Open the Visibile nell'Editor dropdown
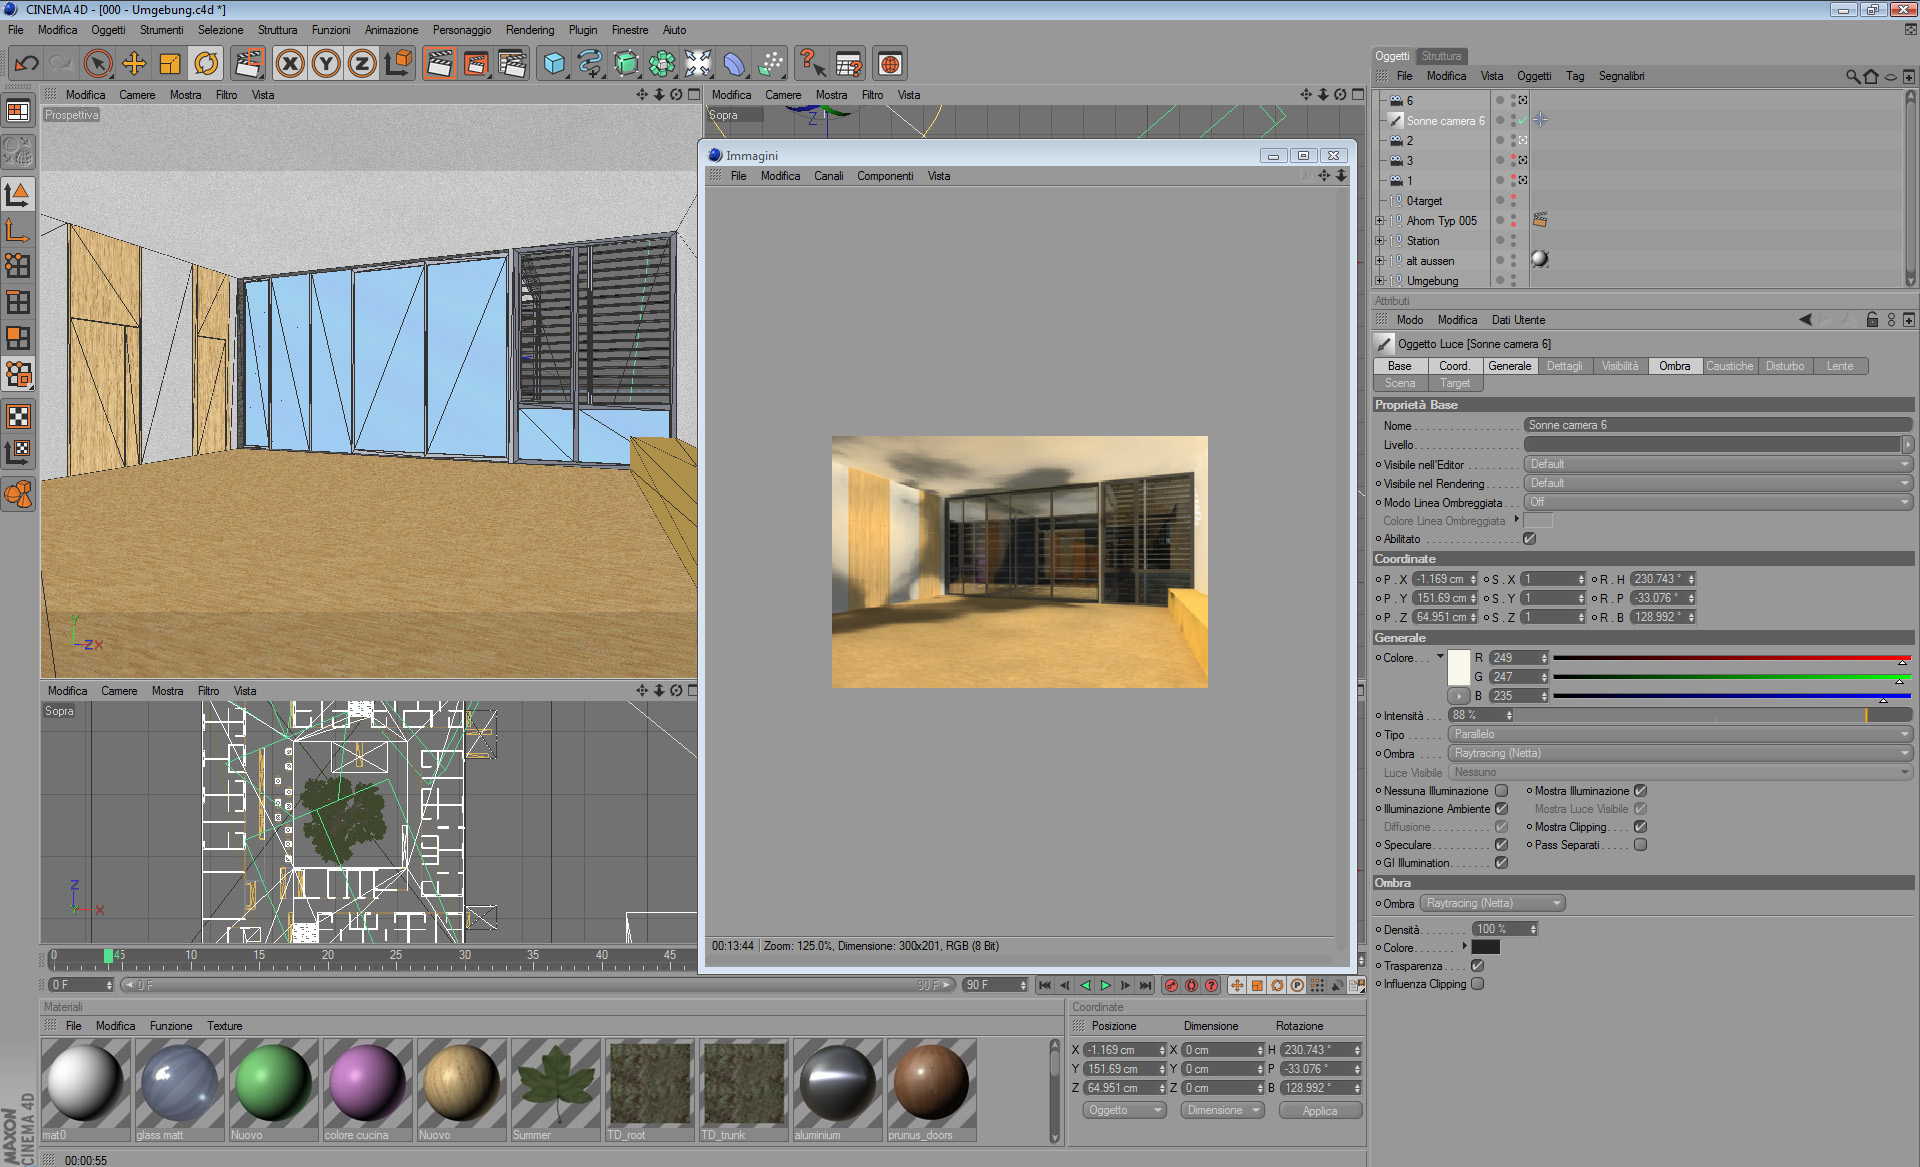The image size is (1920, 1167). (x=1716, y=464)
